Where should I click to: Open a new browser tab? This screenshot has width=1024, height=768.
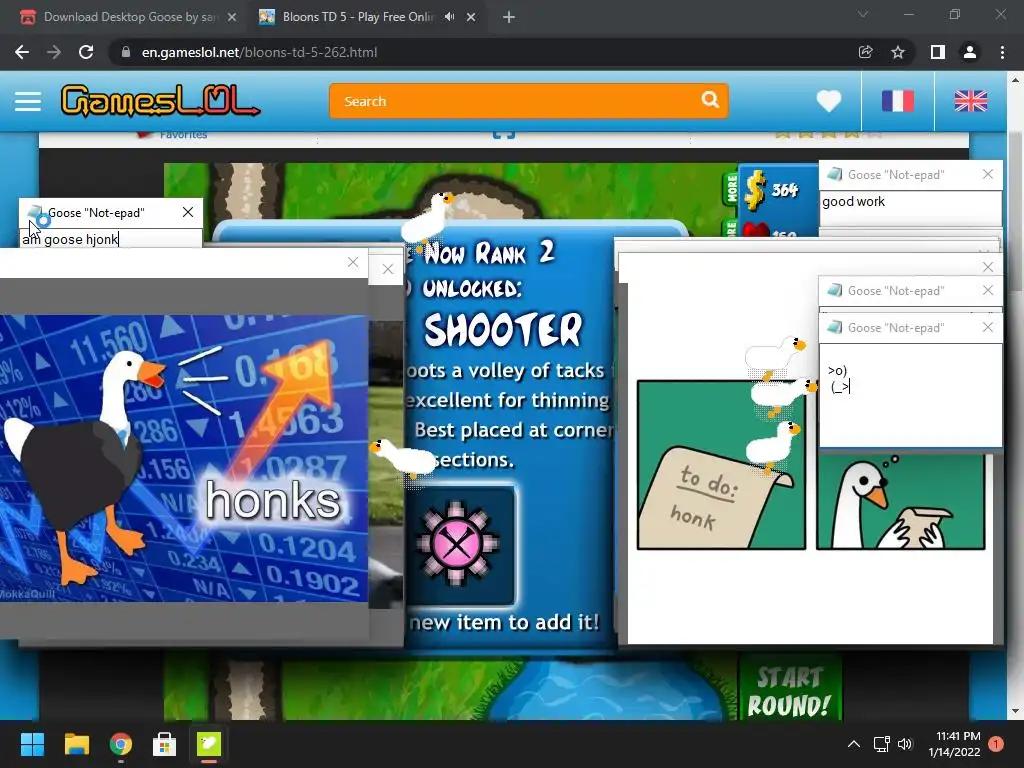click(509, 18)
